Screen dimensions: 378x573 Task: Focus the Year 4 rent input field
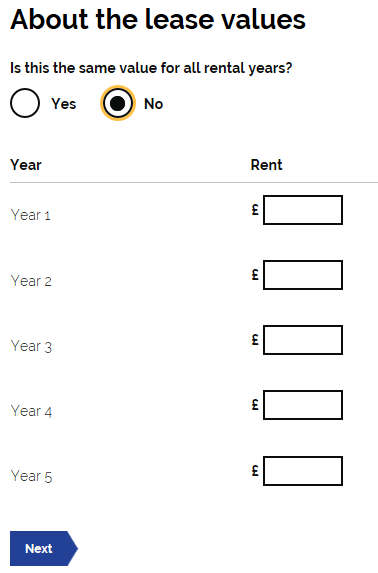[x=303, y=405]
